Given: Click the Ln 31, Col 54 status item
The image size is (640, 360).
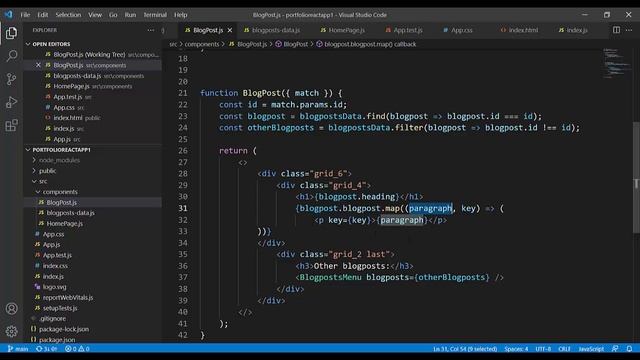Looking at the screenshot, I should tap(465, 349).
